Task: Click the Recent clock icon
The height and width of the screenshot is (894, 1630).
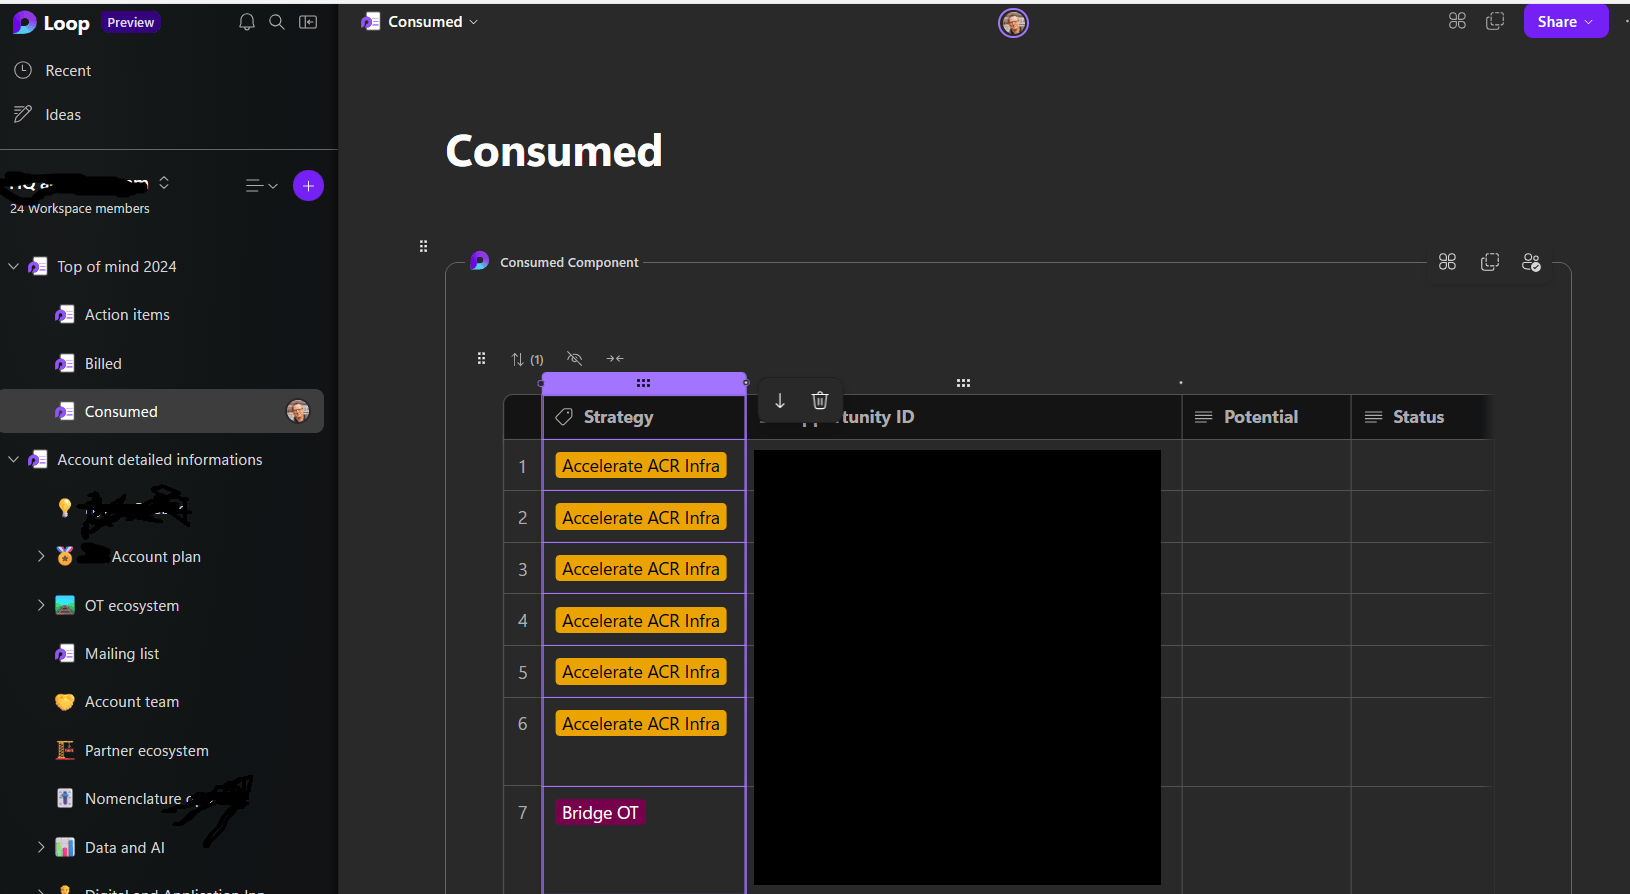Action: click(23, 70)
